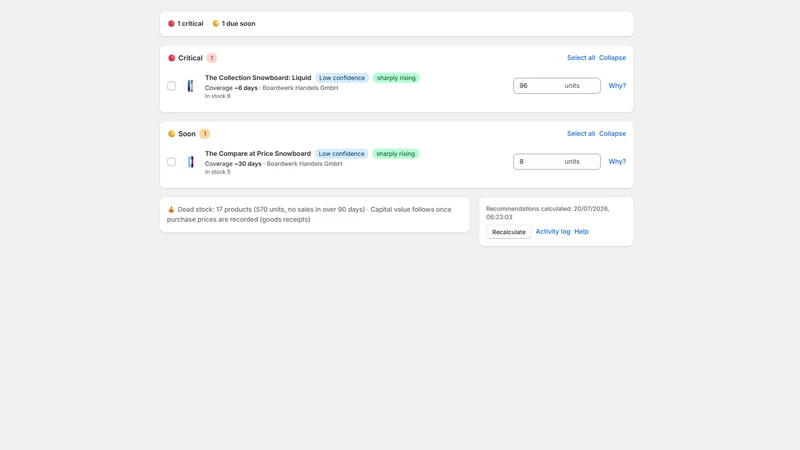Image resolution: width=800 pixels, height=450 pixels.
Task: Open The Compare at Price Snowboard thumbnail
Action: 190,162
